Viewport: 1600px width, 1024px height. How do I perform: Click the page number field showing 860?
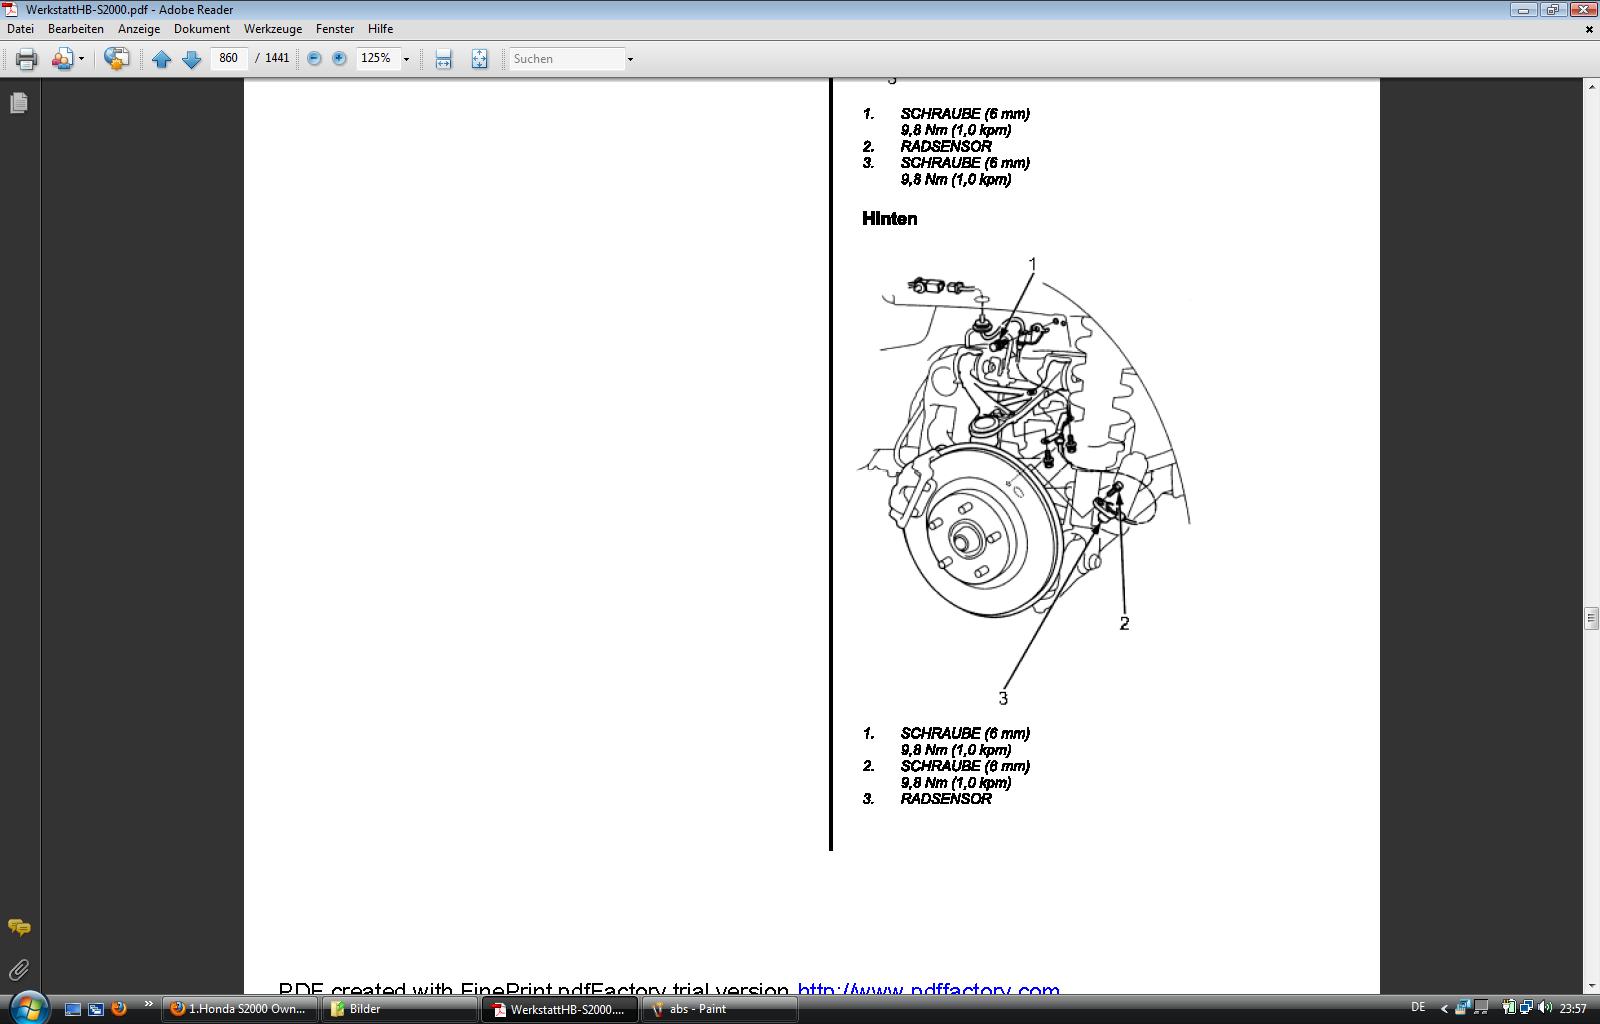[229, 58]
